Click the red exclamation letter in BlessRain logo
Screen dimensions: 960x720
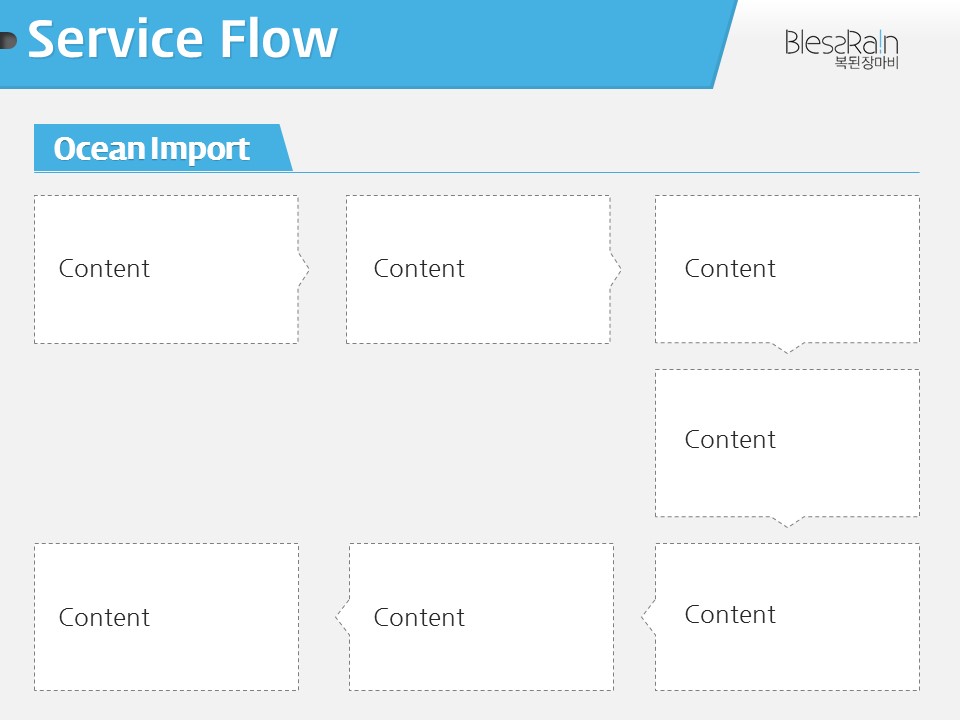pyautogui.click(x=880, y=43)
